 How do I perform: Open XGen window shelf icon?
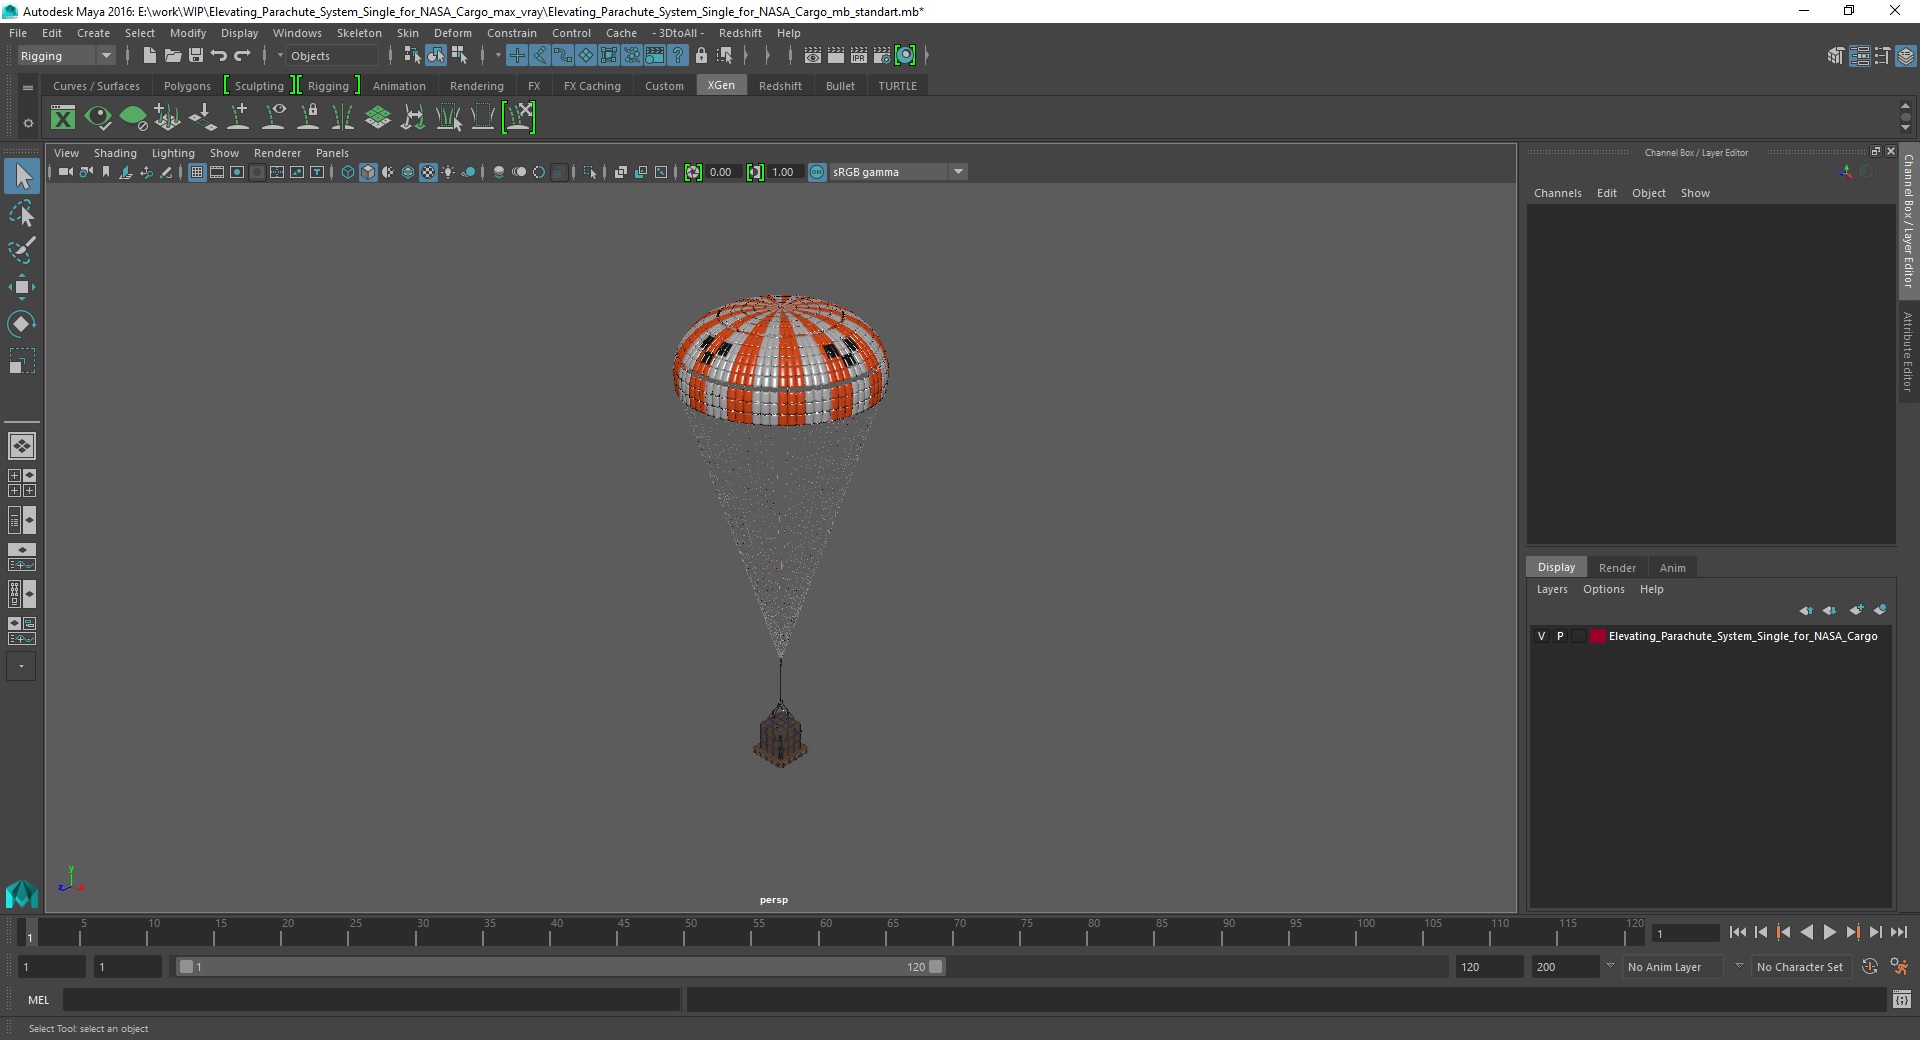pyautogui.click(x=63, y=118)
